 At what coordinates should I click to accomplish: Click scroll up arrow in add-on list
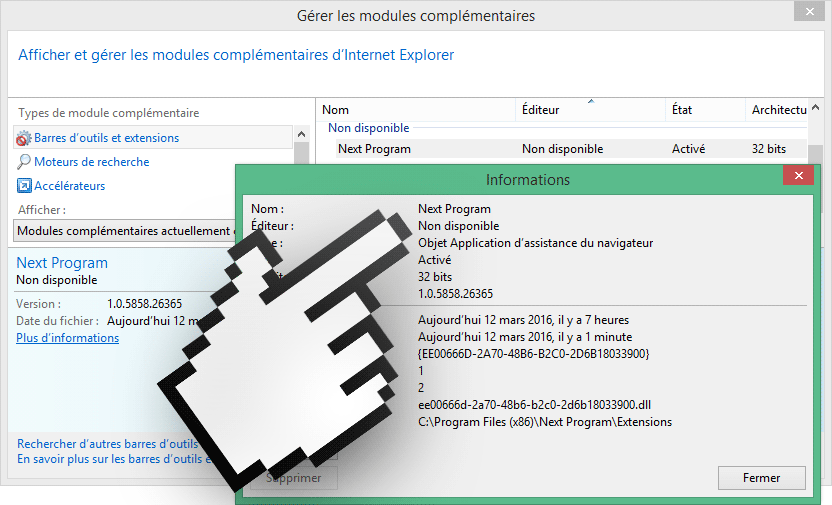pyautogui.click(x=816, y=107)
